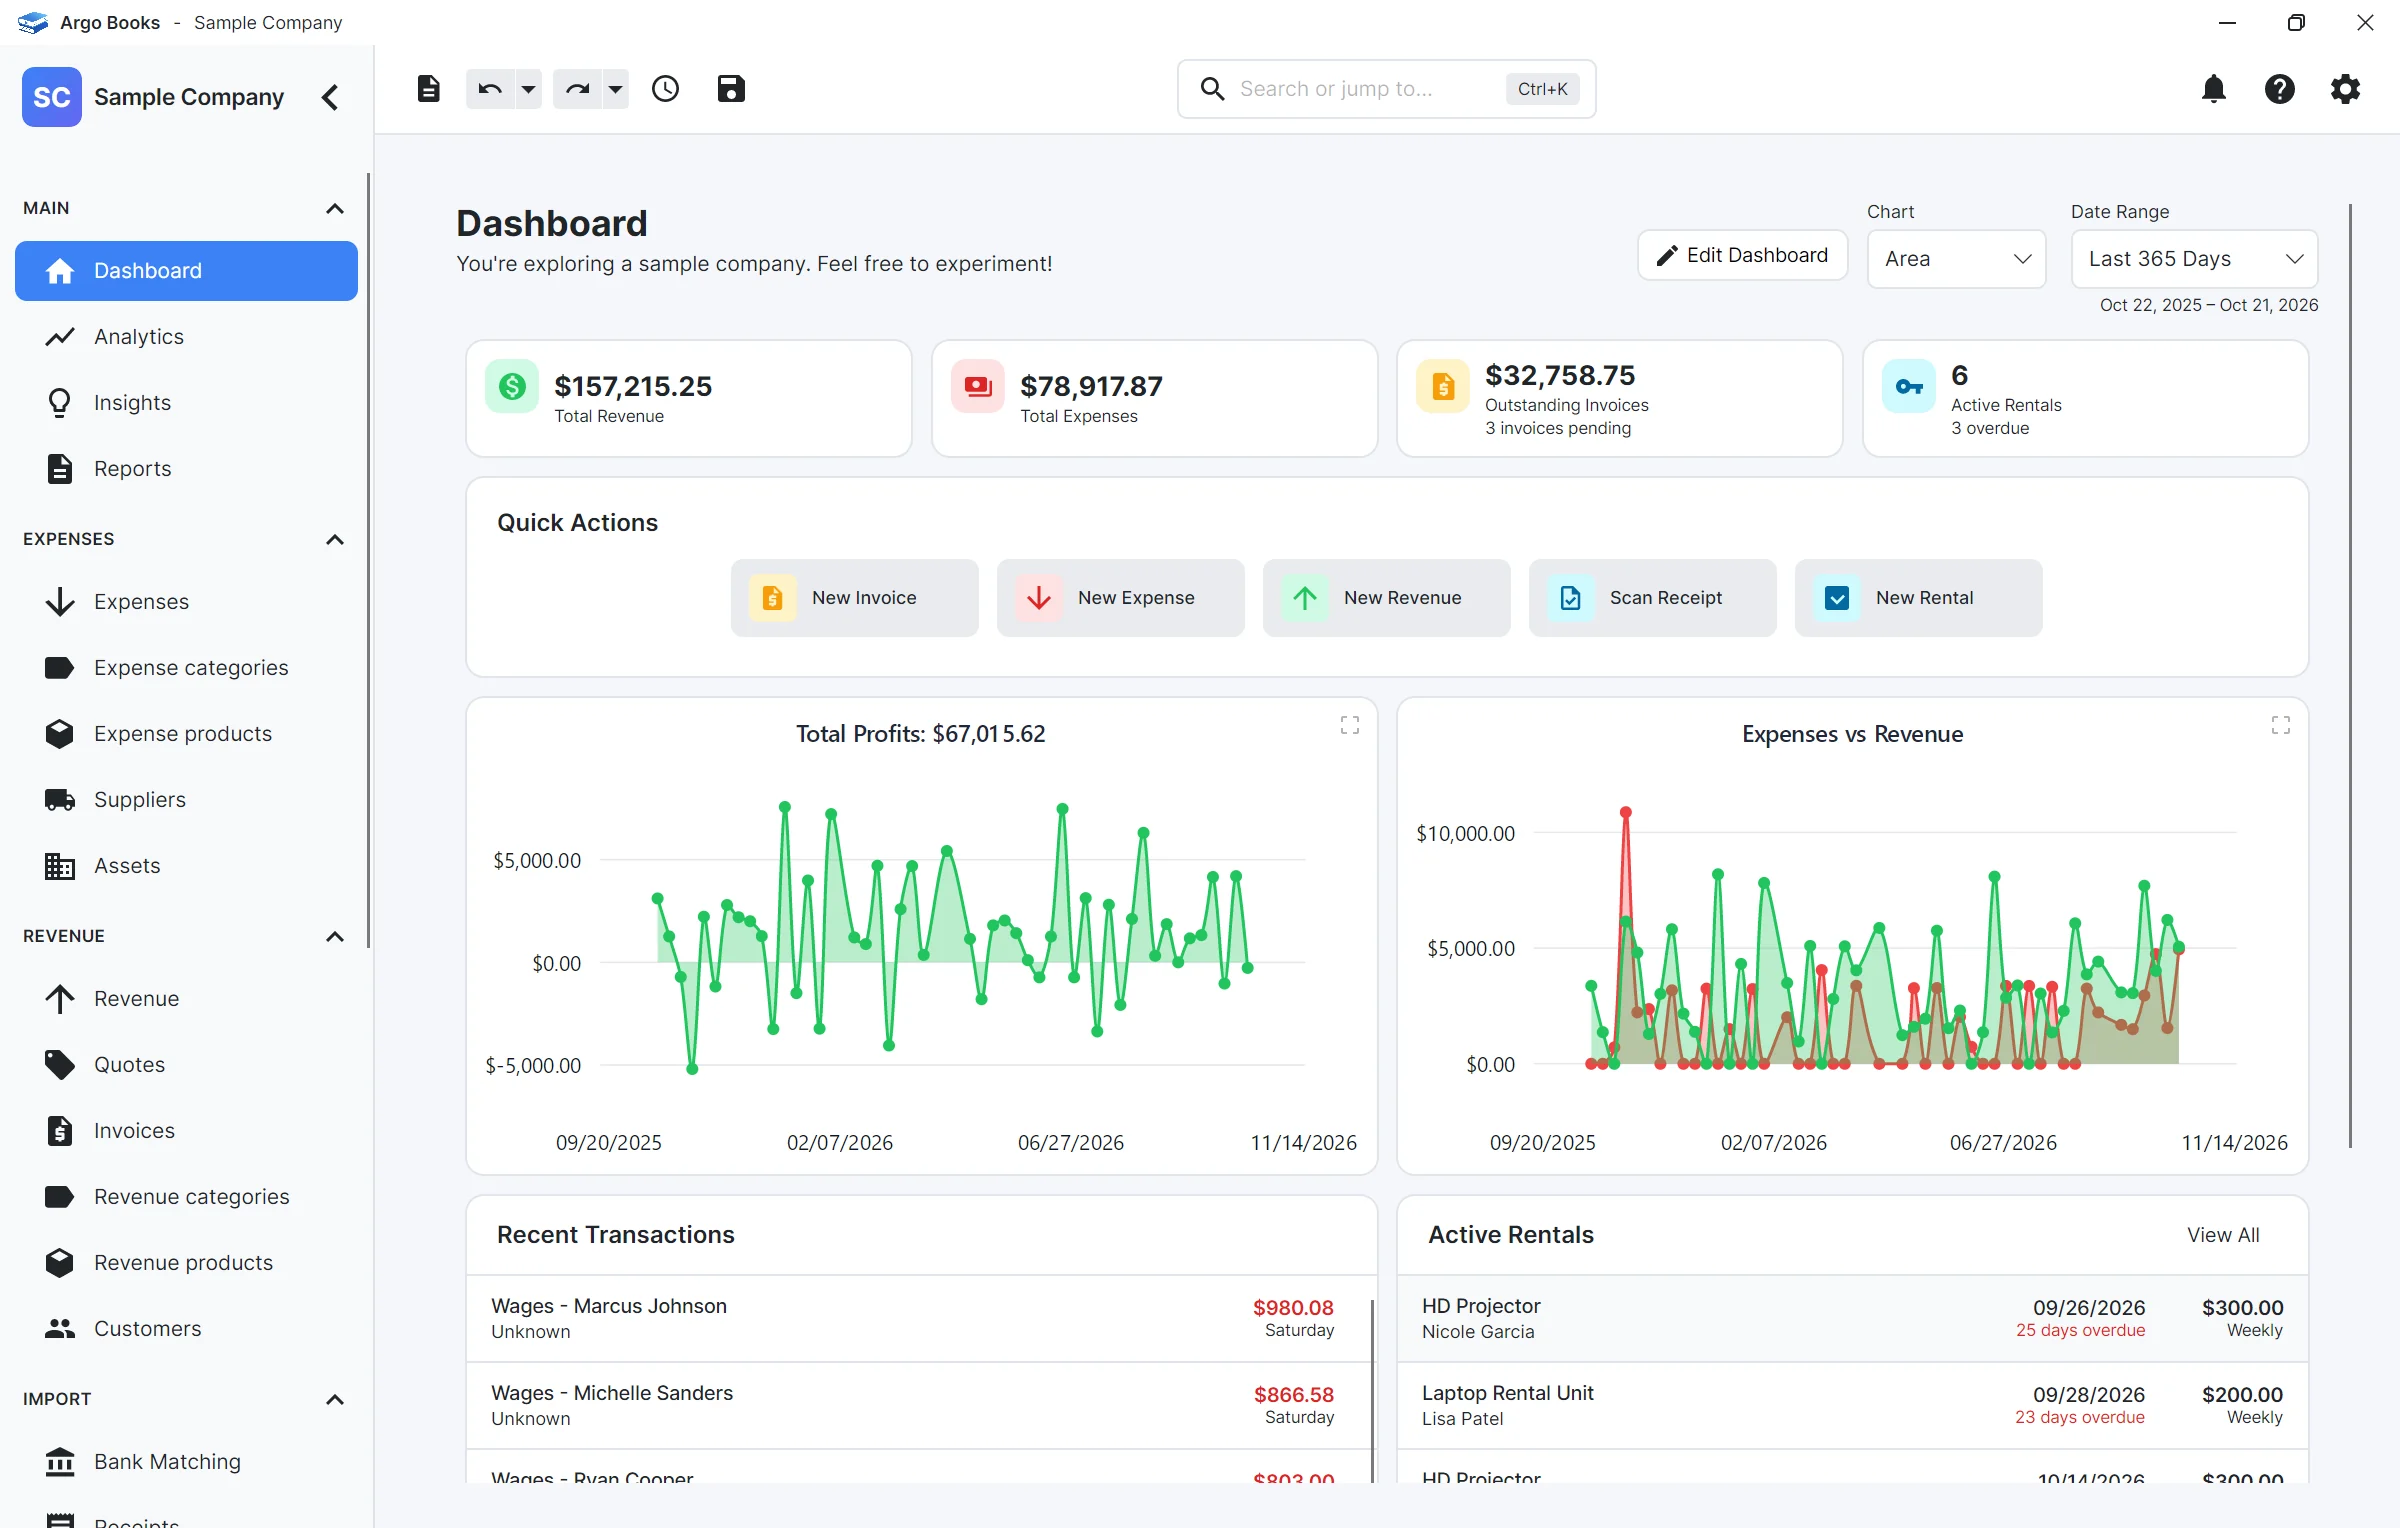
Task: Open the redo history dropdown arrow
Action: click(x=615, y=89)
